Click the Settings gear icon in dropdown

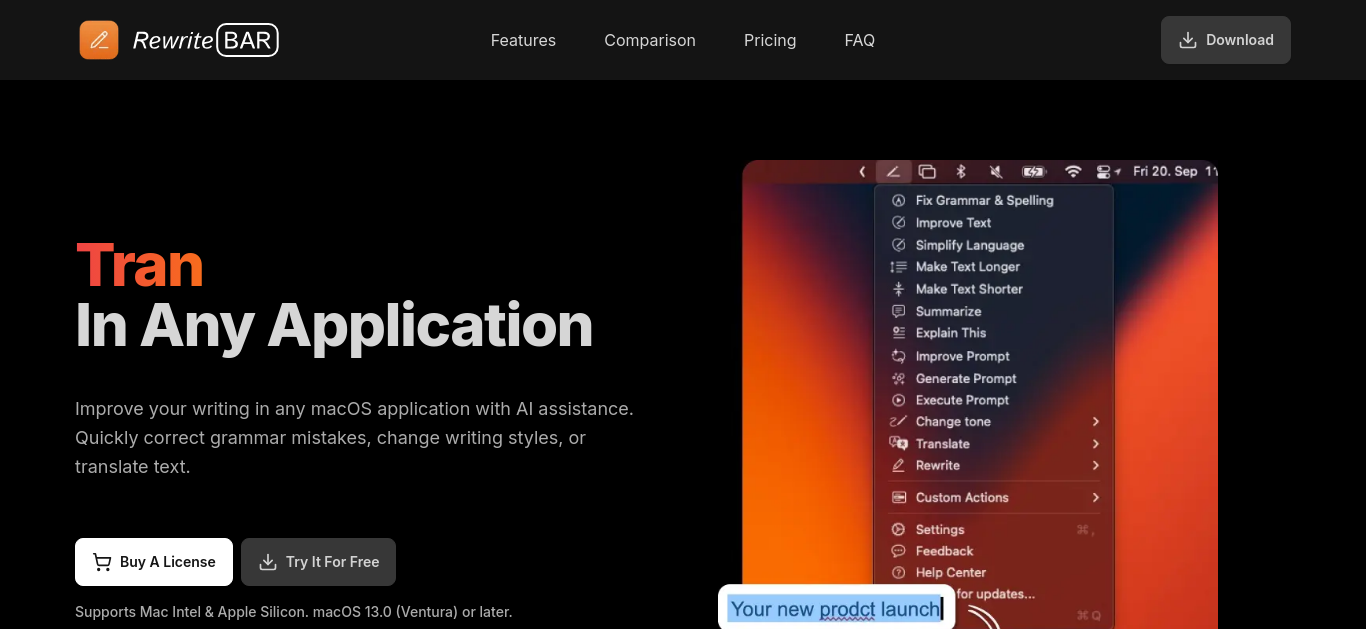tap(898, 529)
